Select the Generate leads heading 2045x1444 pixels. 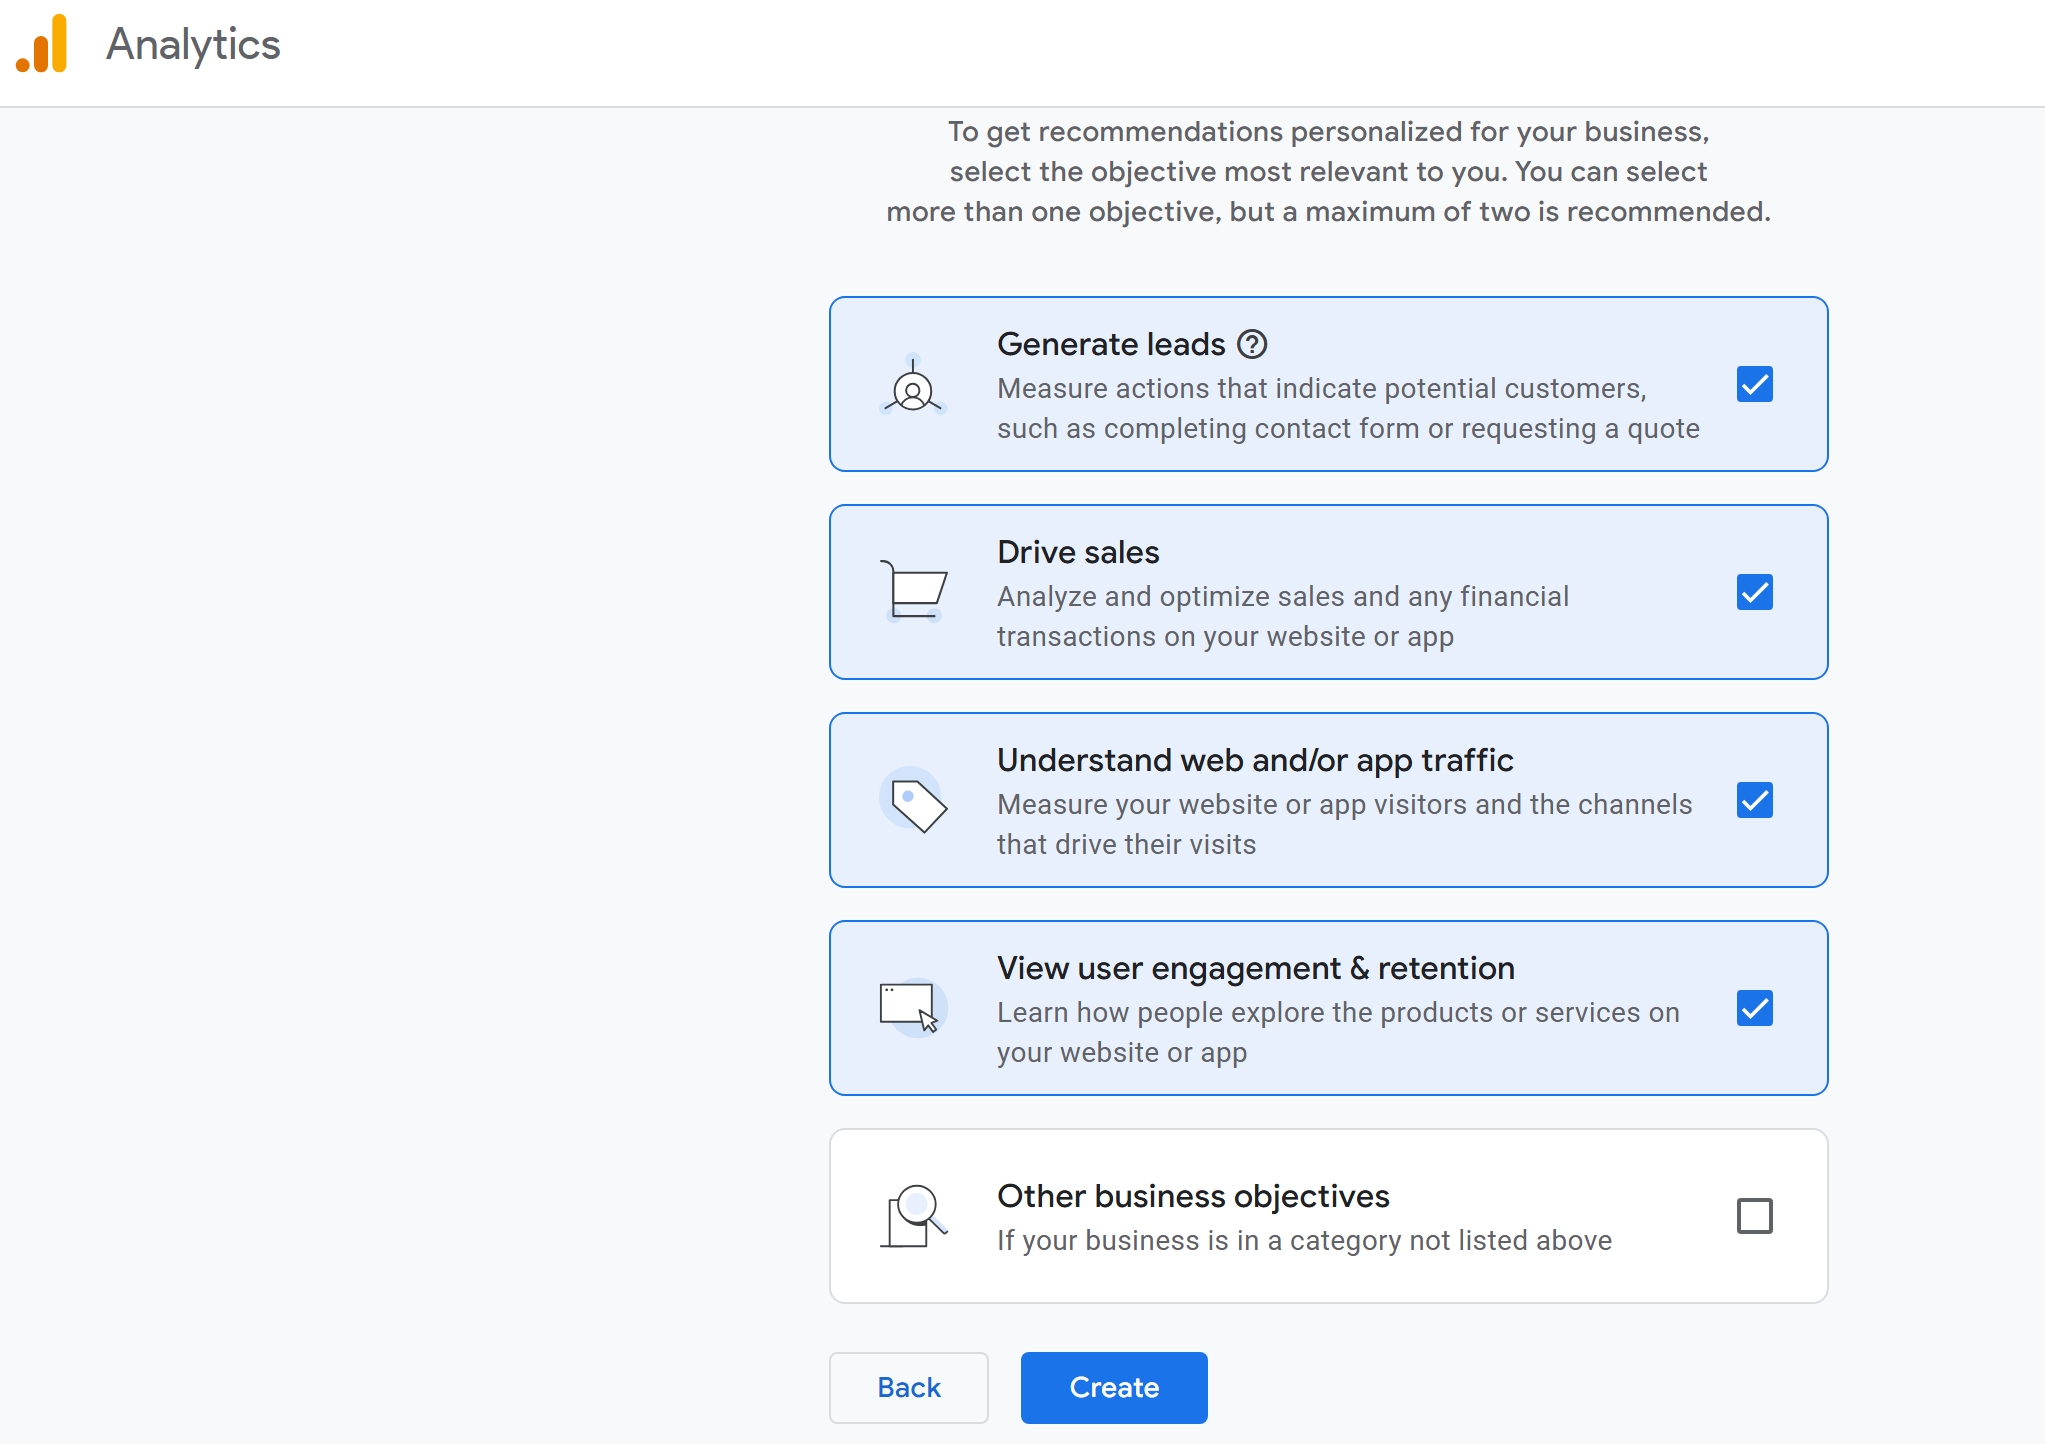pyautogui.click(x=1110, y=345)
